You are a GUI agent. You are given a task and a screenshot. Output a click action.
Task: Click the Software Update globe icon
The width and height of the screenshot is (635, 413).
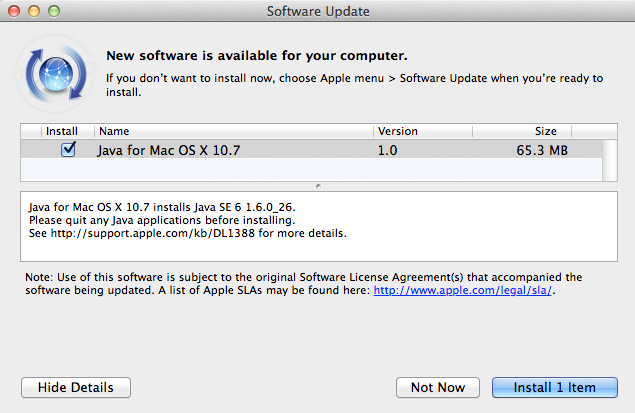tap(55, 73)
